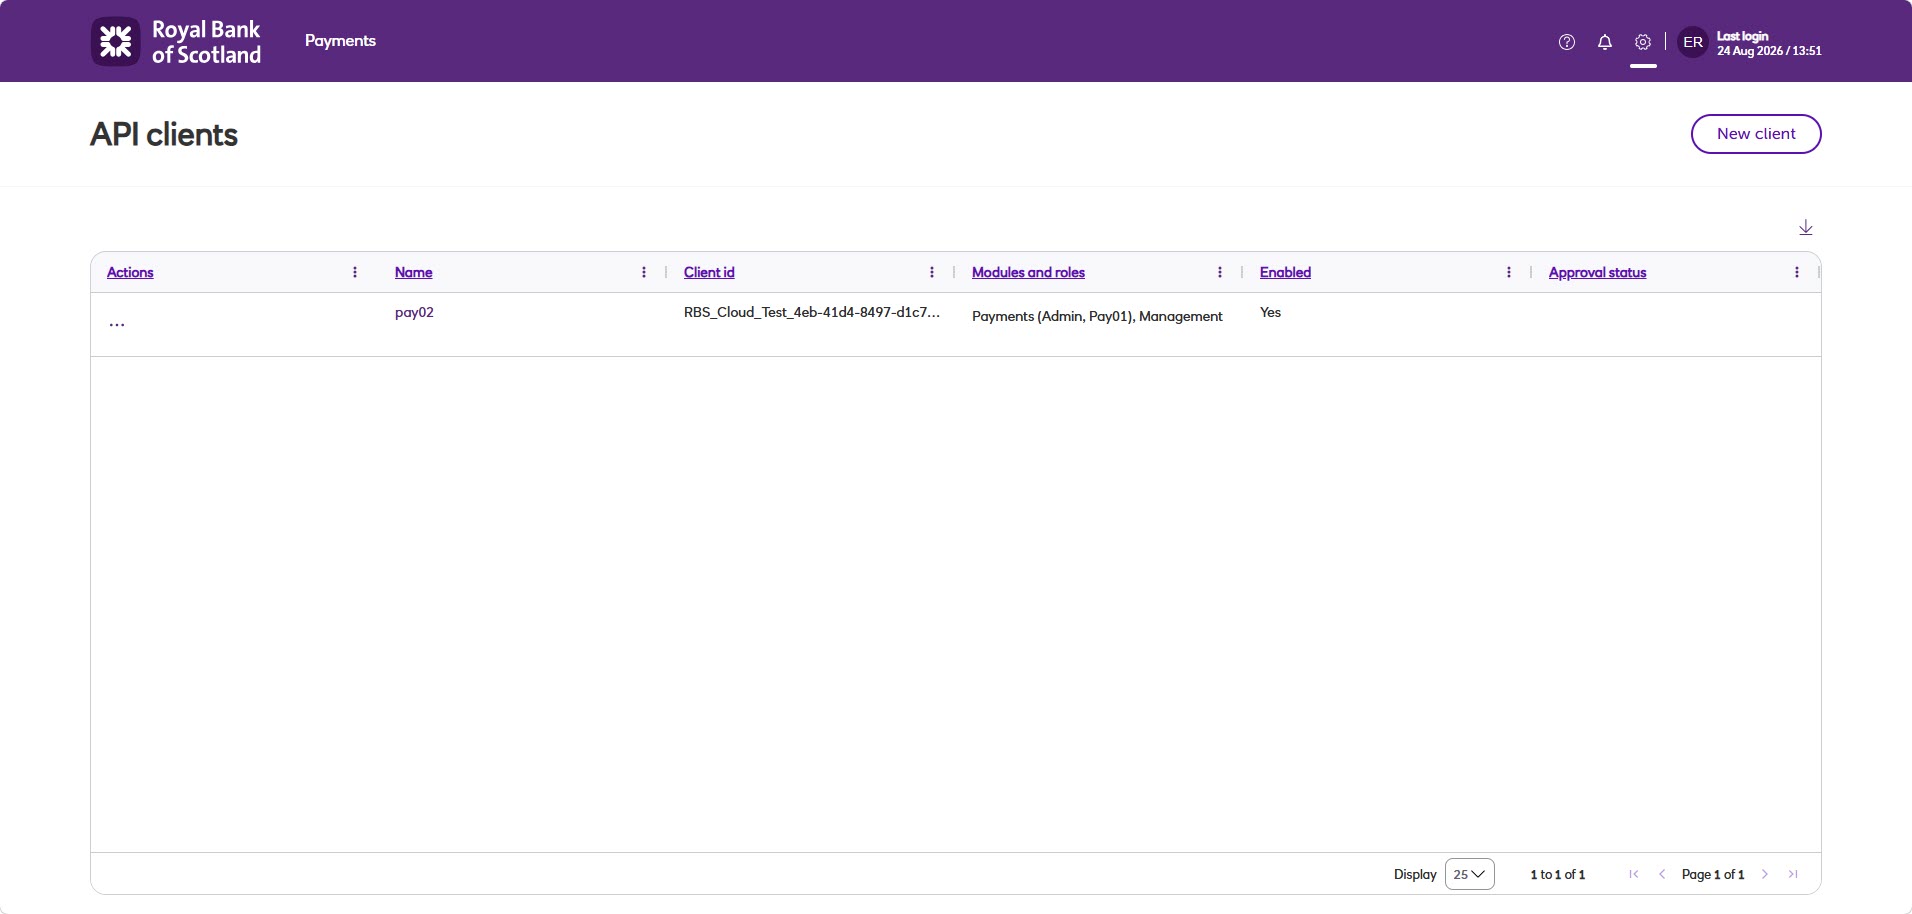Sort by Name column header
Viewport: 1912px width, 914px height.
pos(414,272)
